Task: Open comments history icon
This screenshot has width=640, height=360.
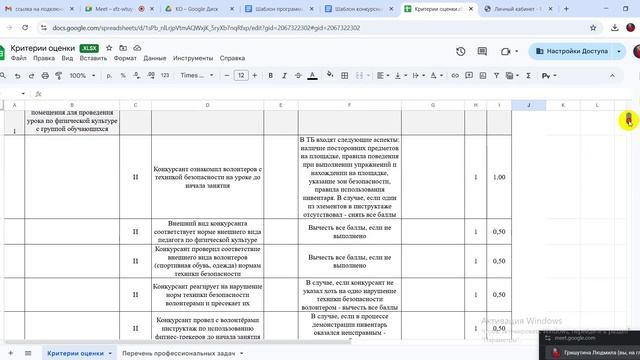Action: click(482, 51)
